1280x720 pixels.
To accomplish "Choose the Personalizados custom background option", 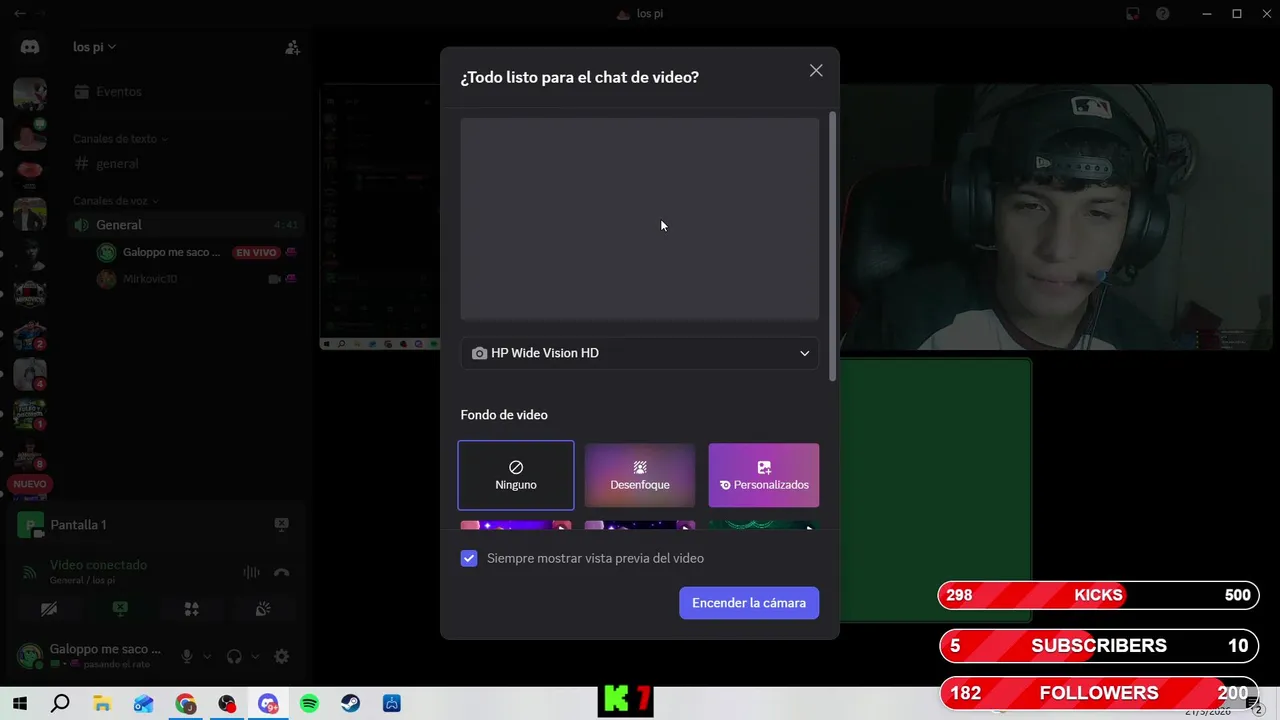I will coord(764,475).
